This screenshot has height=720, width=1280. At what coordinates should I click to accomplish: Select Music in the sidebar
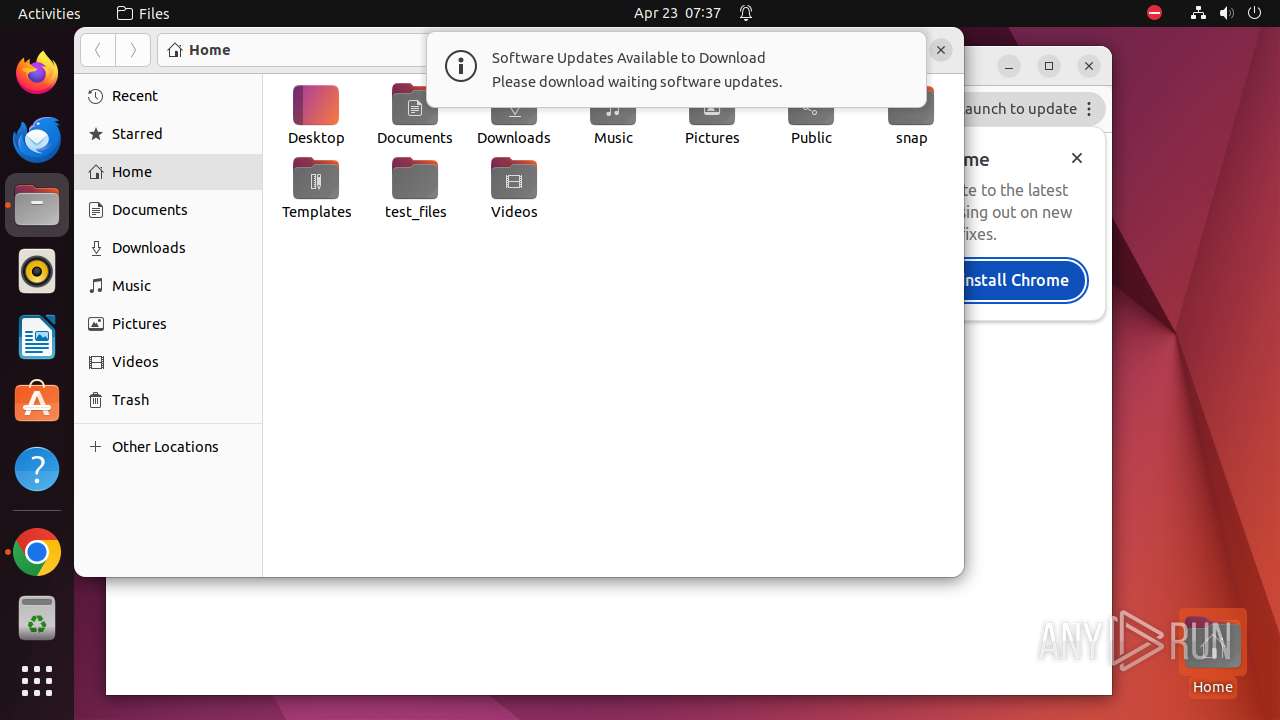pos(168,286)
